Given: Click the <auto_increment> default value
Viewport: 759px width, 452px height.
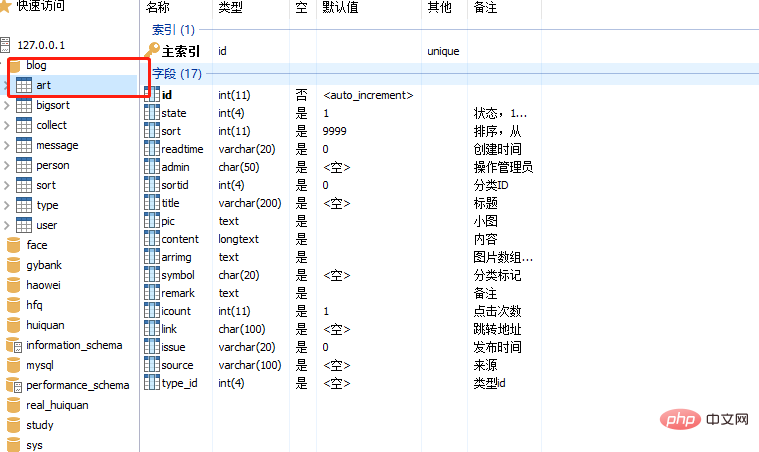Looking at the screenshot, I should [x=368, y=95].
